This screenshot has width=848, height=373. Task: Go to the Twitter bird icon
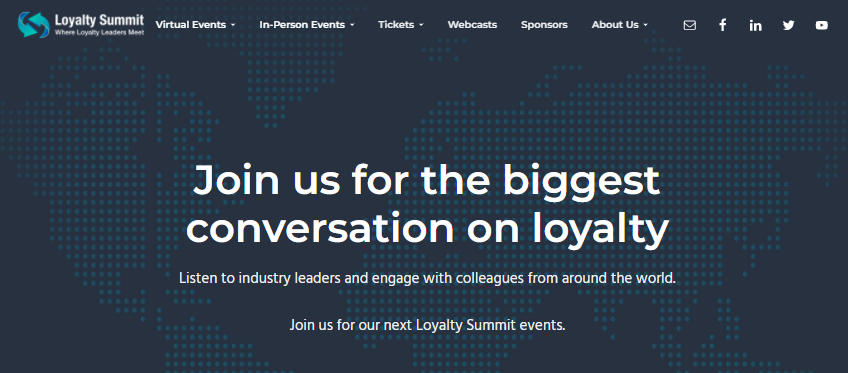click(789, 25)
